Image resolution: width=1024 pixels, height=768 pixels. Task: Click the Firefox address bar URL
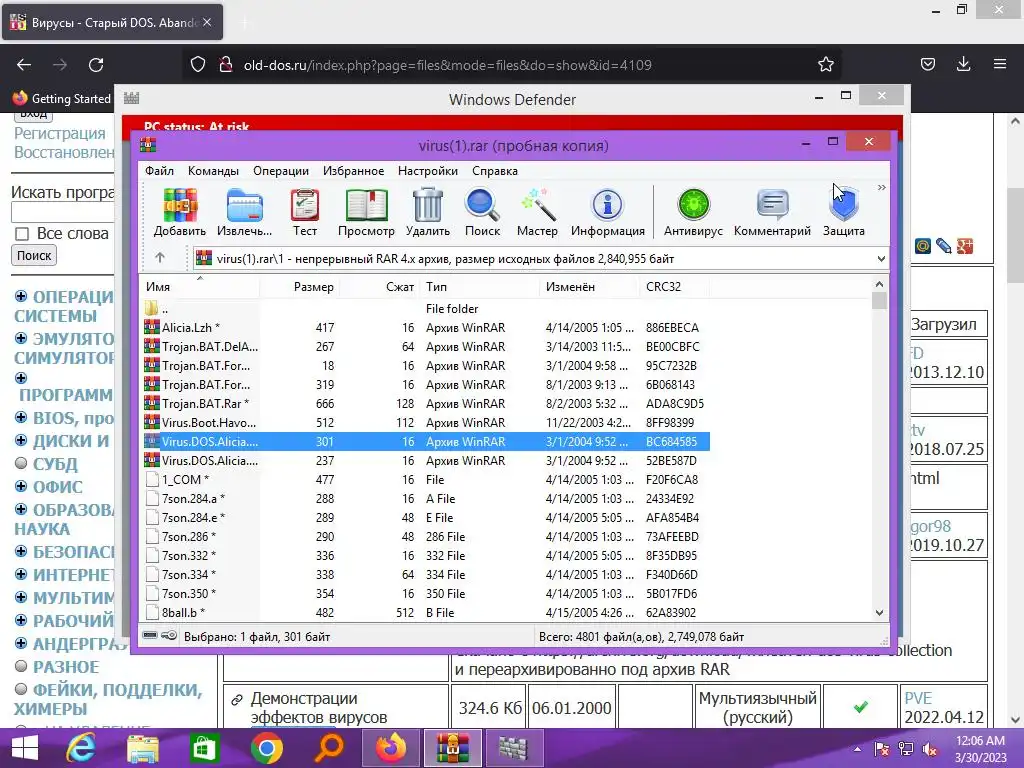point(447,65)
